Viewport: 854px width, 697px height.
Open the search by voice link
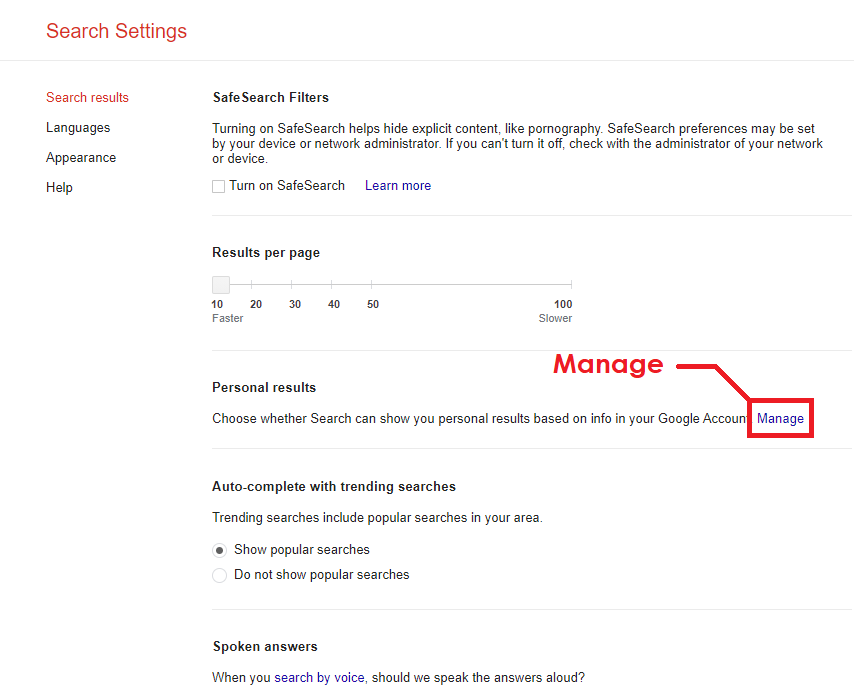319,677
